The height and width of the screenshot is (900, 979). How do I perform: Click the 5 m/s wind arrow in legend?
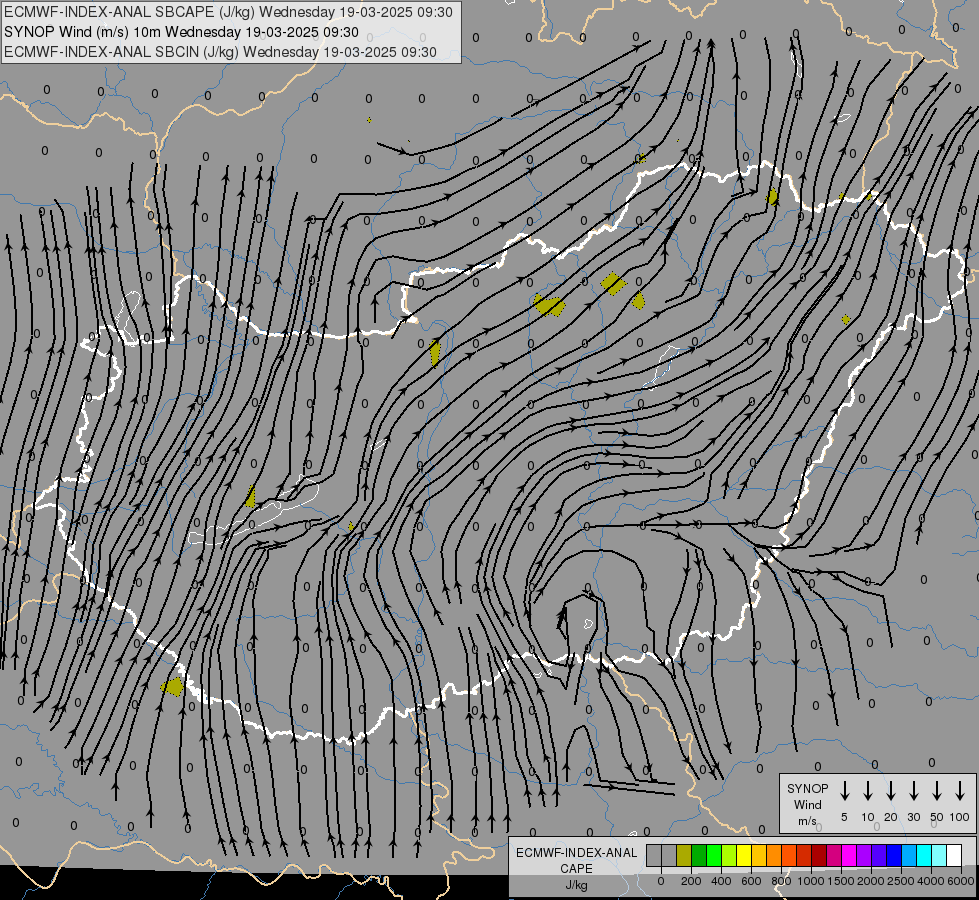point(844,791)
